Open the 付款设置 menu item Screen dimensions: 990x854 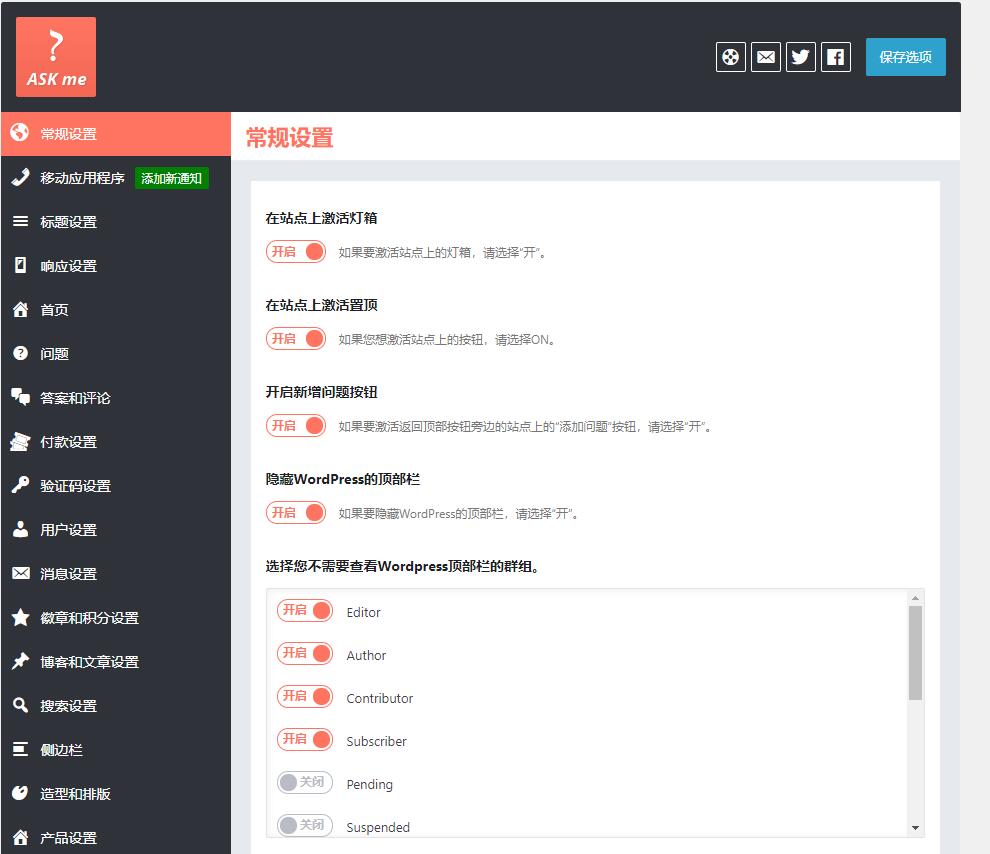[x=116, y=441]
